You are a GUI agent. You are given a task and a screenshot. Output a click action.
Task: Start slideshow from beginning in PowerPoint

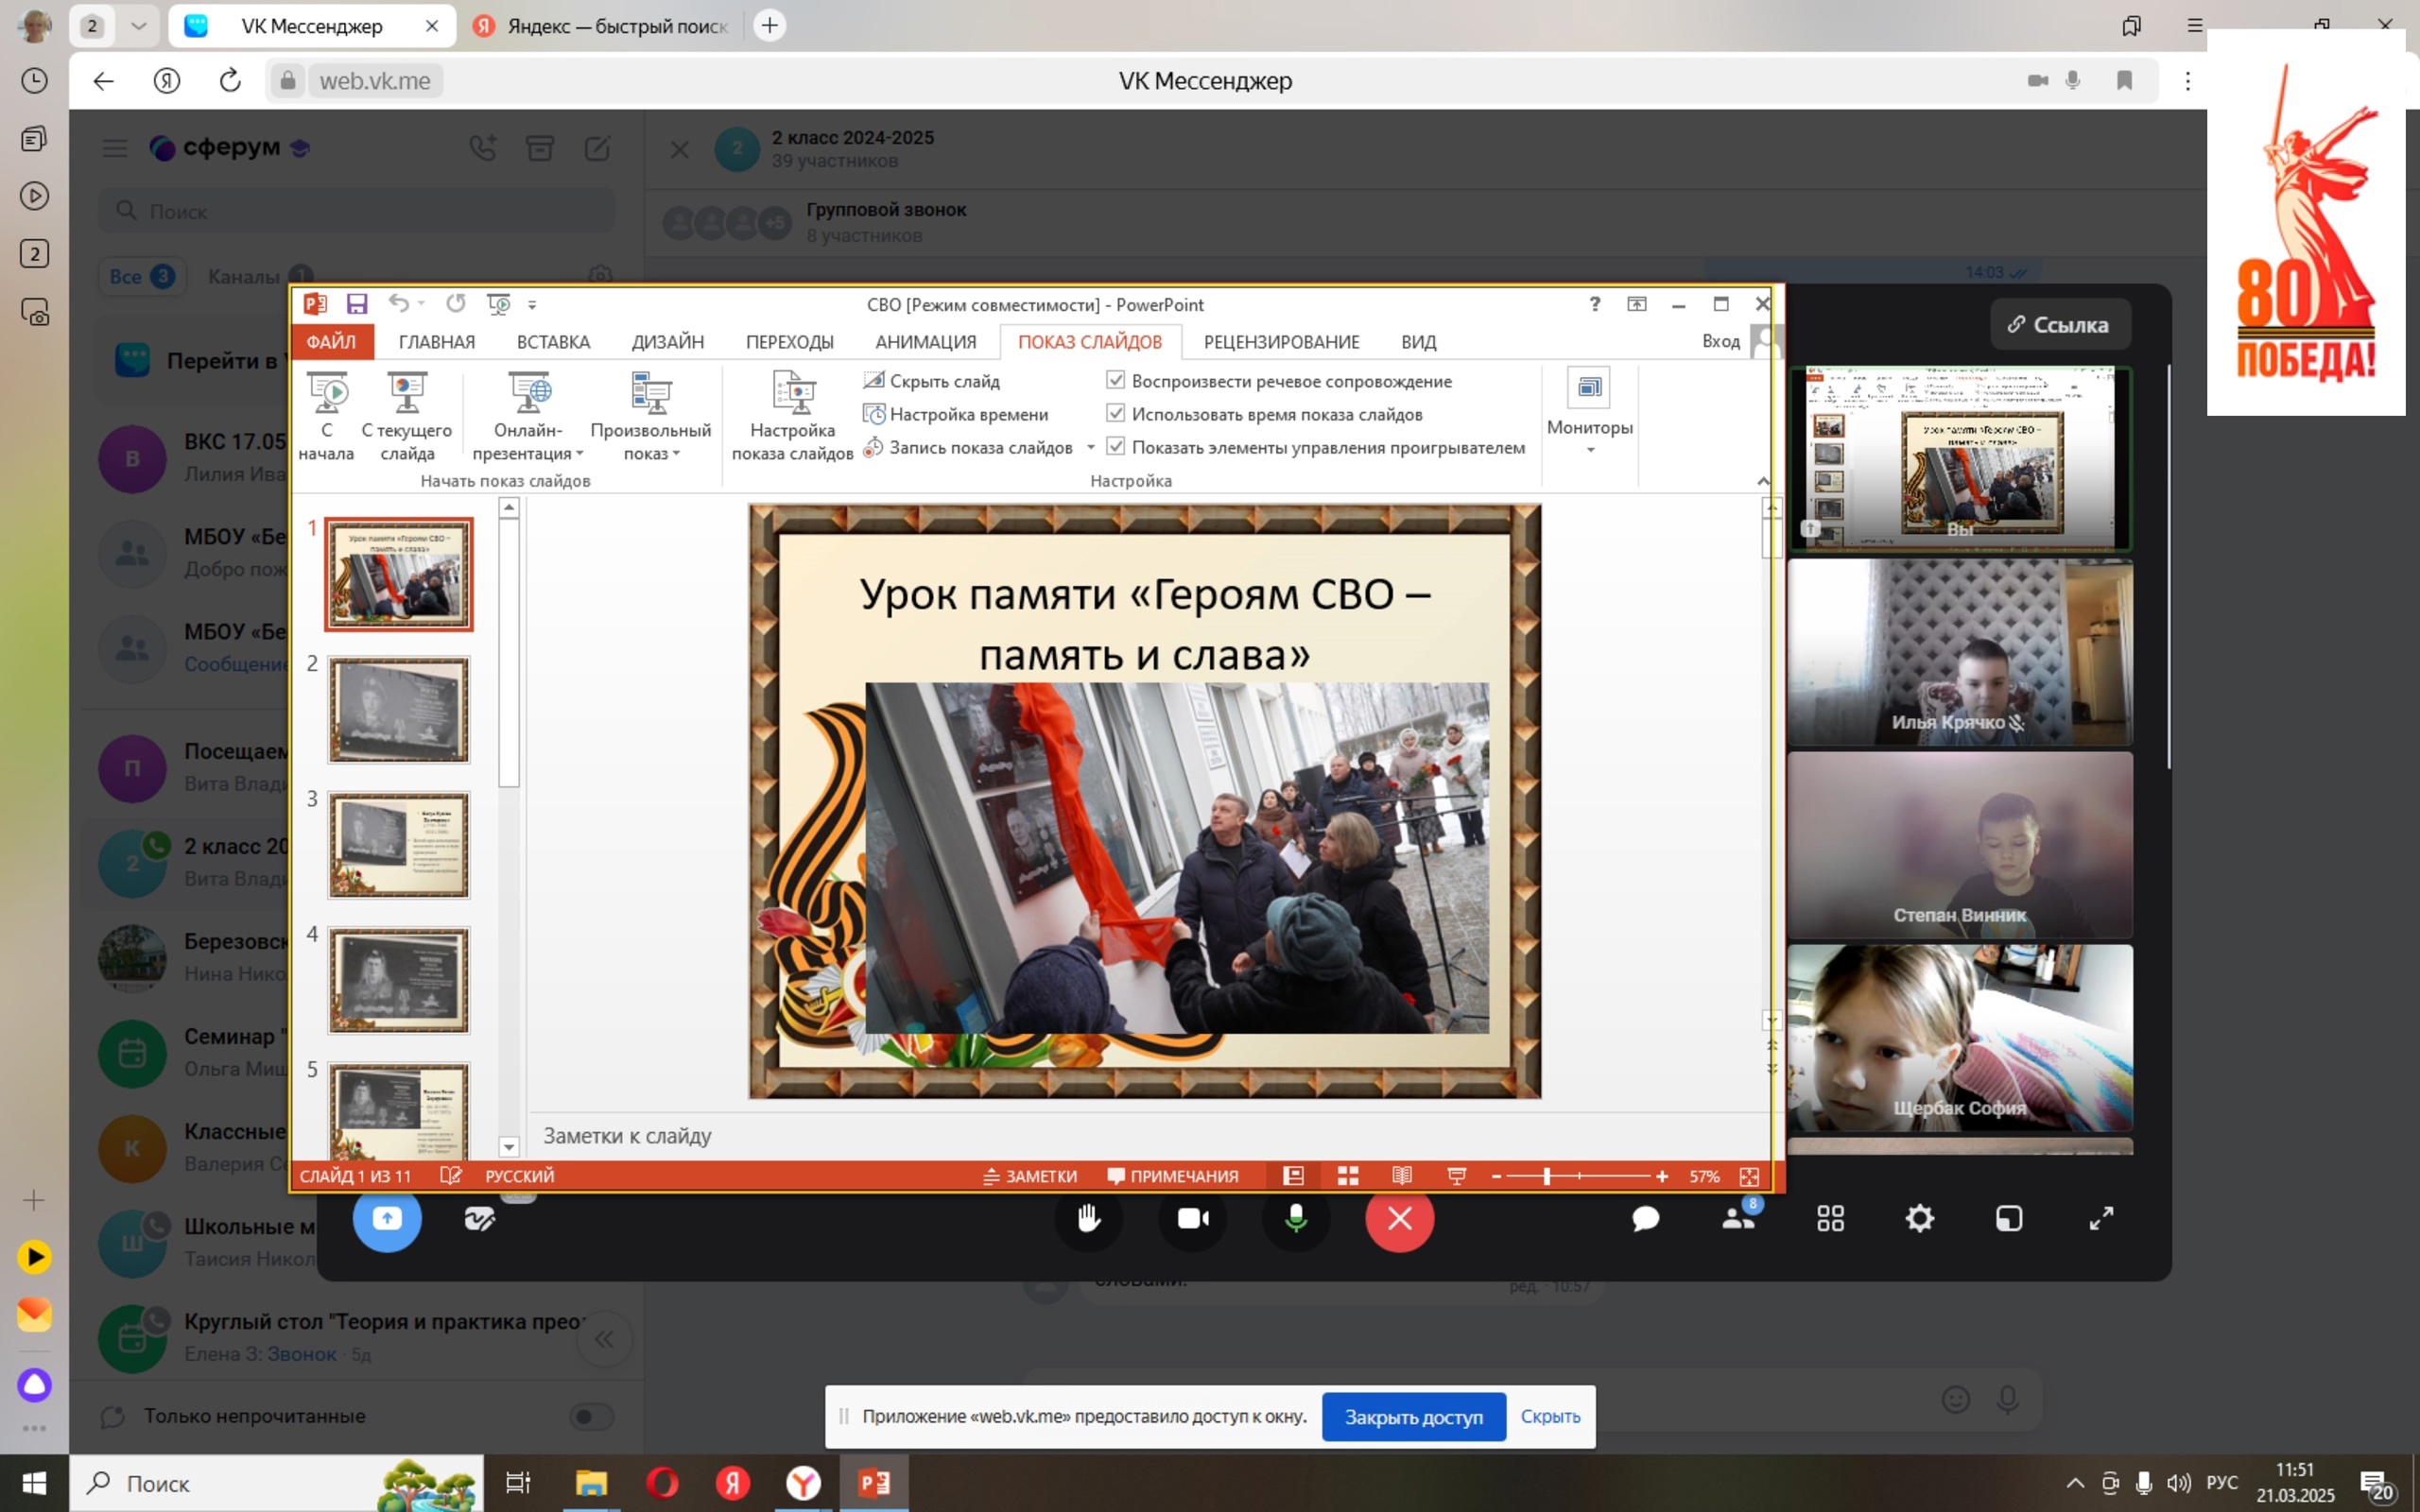(326, 416)
